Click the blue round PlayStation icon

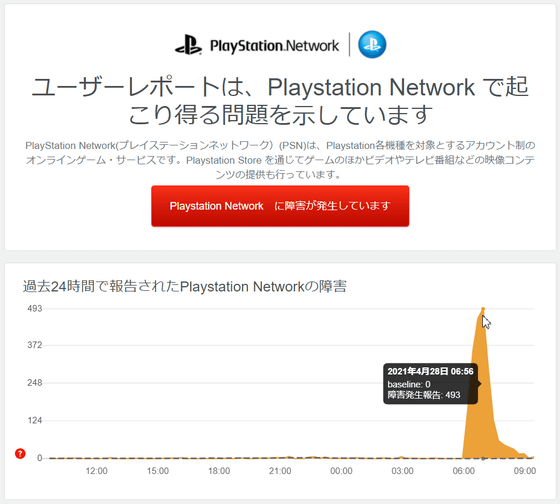click(372, 44)
